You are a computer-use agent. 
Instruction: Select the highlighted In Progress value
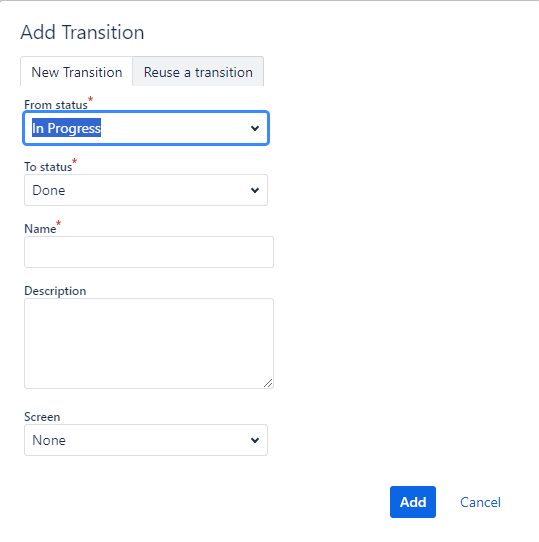[x=66, y=128]
